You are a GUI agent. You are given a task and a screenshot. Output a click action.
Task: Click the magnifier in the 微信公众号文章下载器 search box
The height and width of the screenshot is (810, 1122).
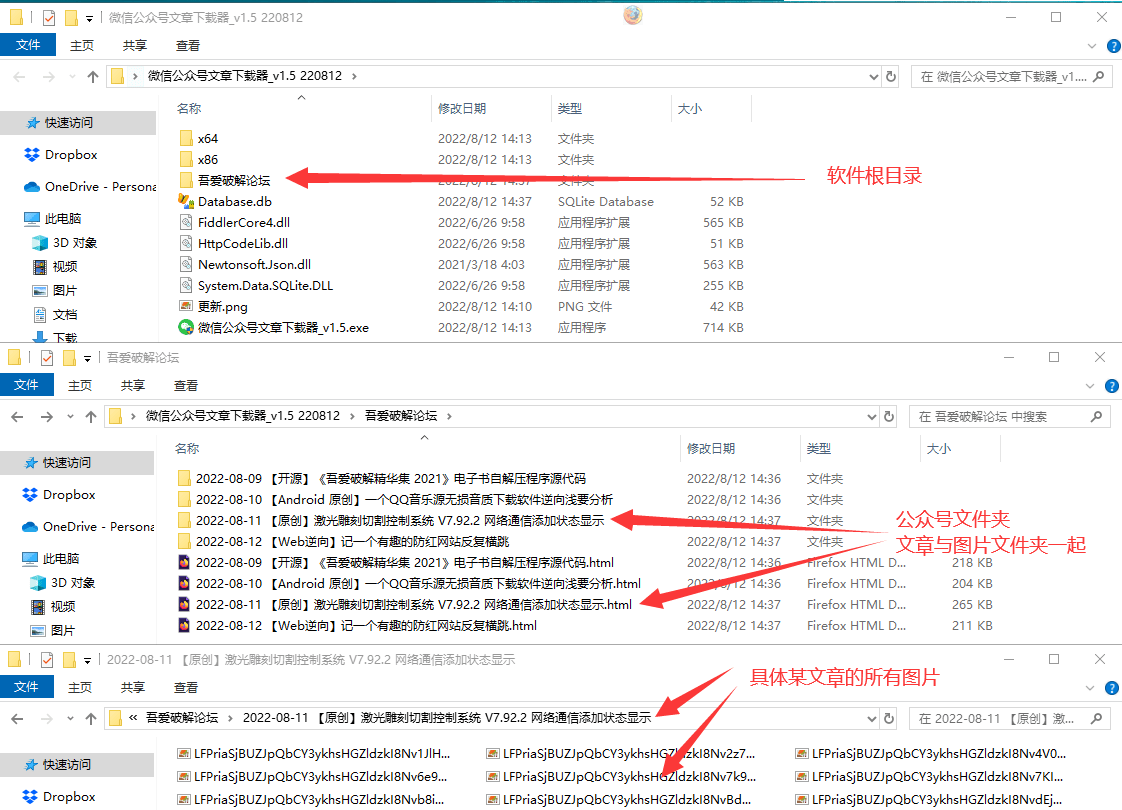click(1099, 76)
